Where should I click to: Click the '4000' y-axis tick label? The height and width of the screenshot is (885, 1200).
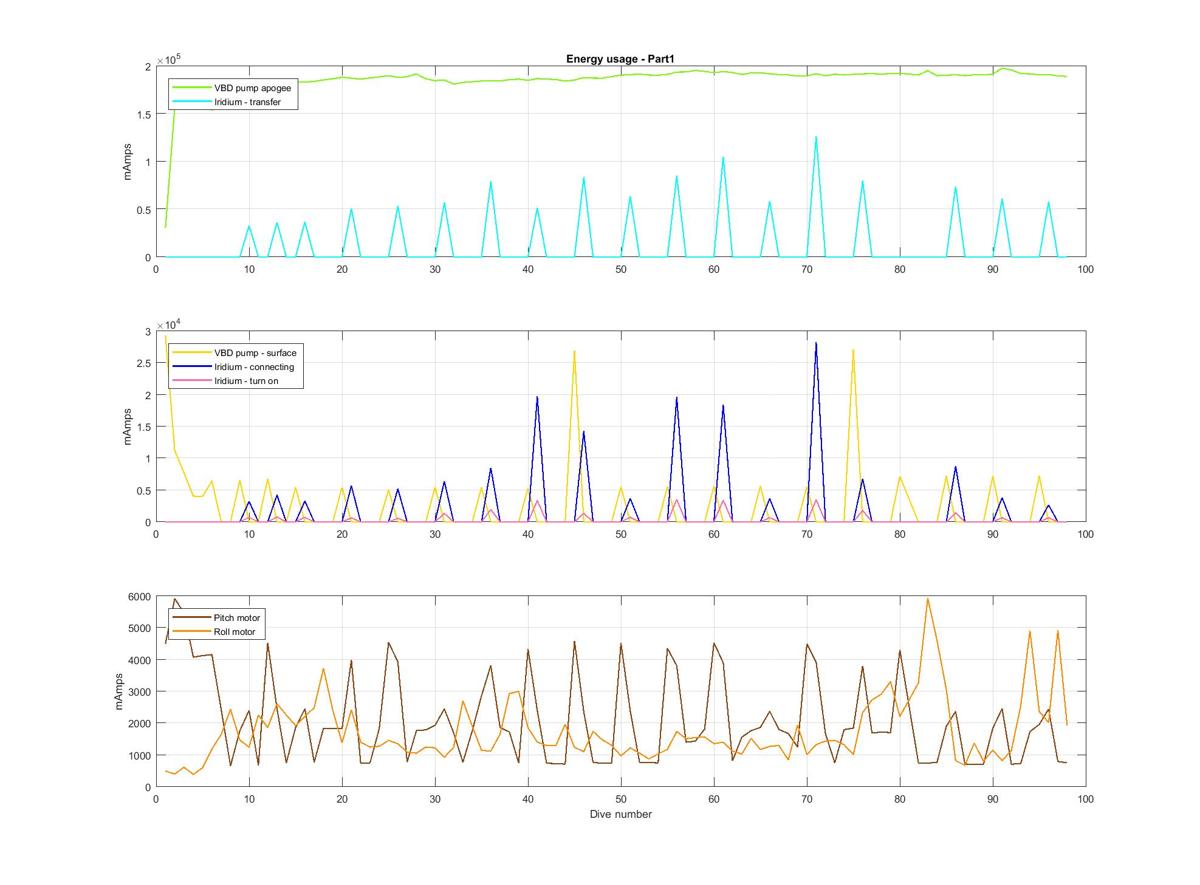(138, 660)
